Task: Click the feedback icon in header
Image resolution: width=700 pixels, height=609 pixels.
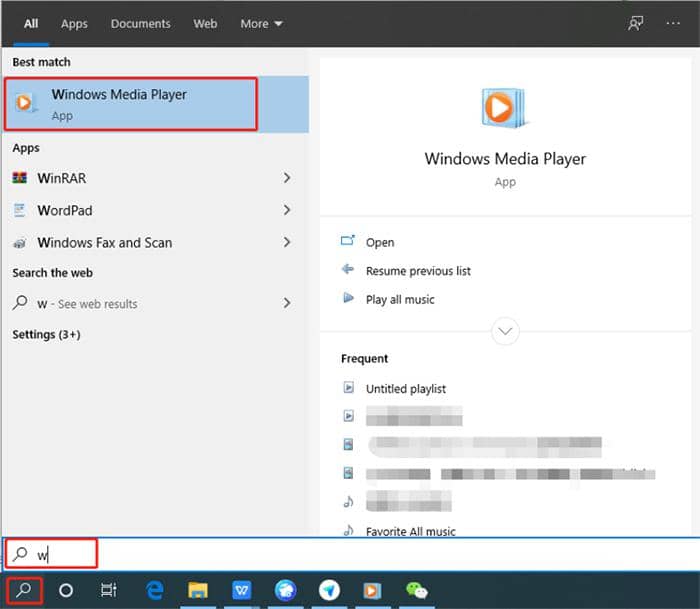Action: [636, 23]
